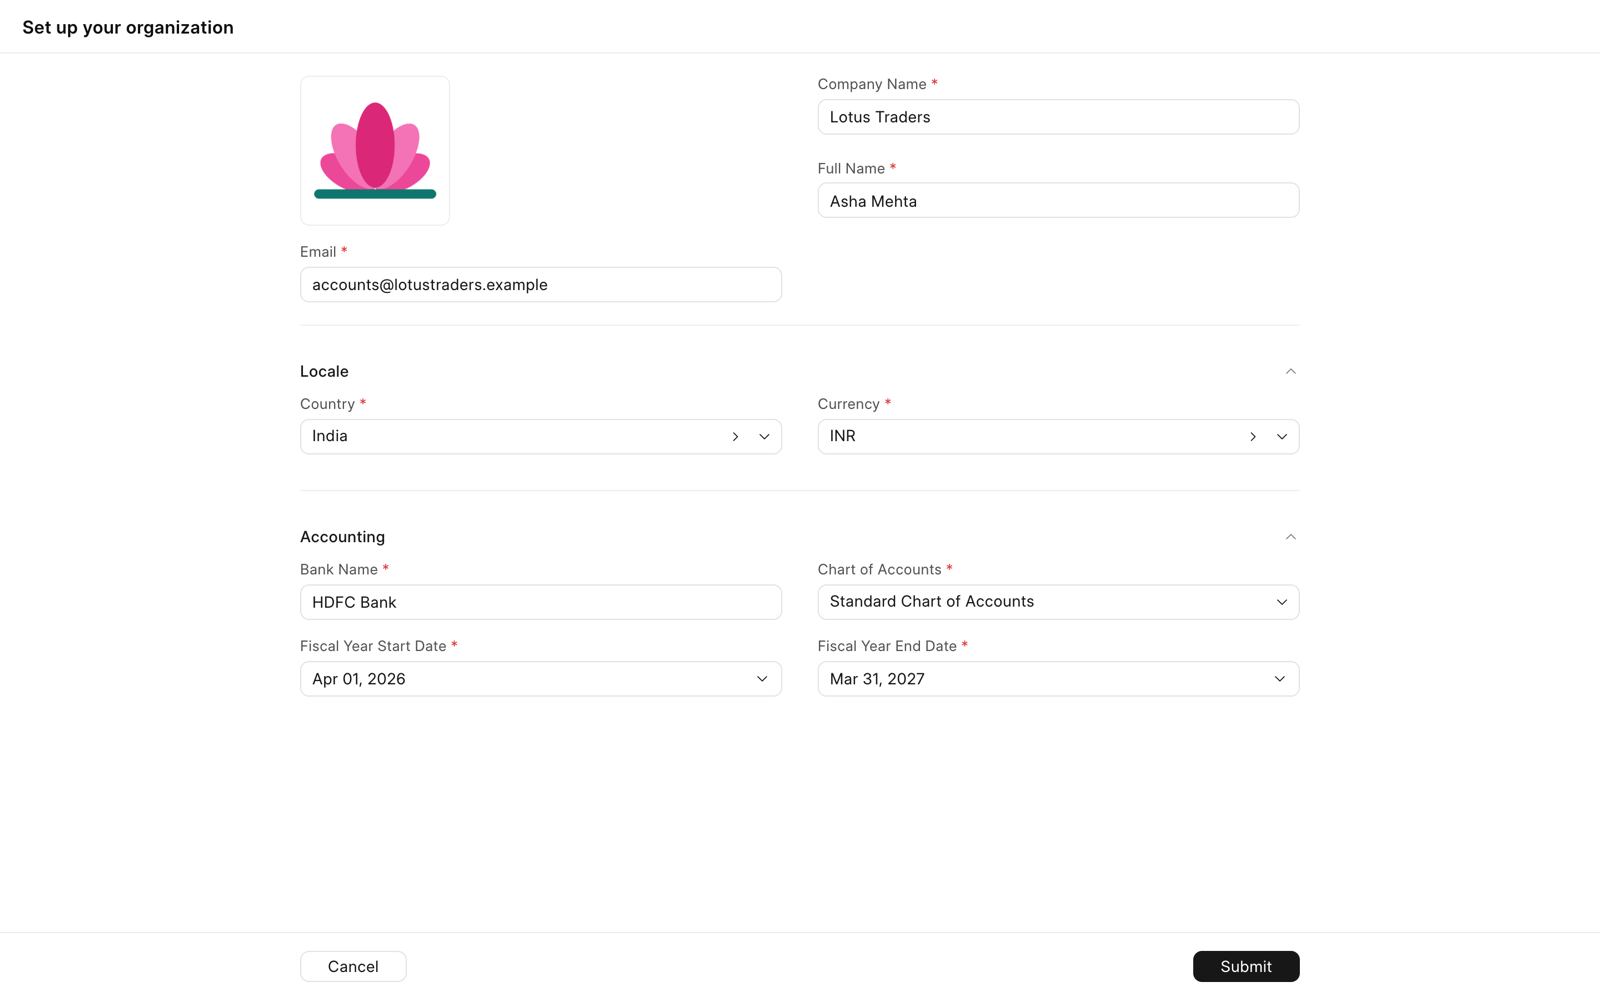Image resolution: width=1600 pixels, height=1000 pixels.
Task: Collapse the Accounting section chevron
Action: (x=1290, y=537)
